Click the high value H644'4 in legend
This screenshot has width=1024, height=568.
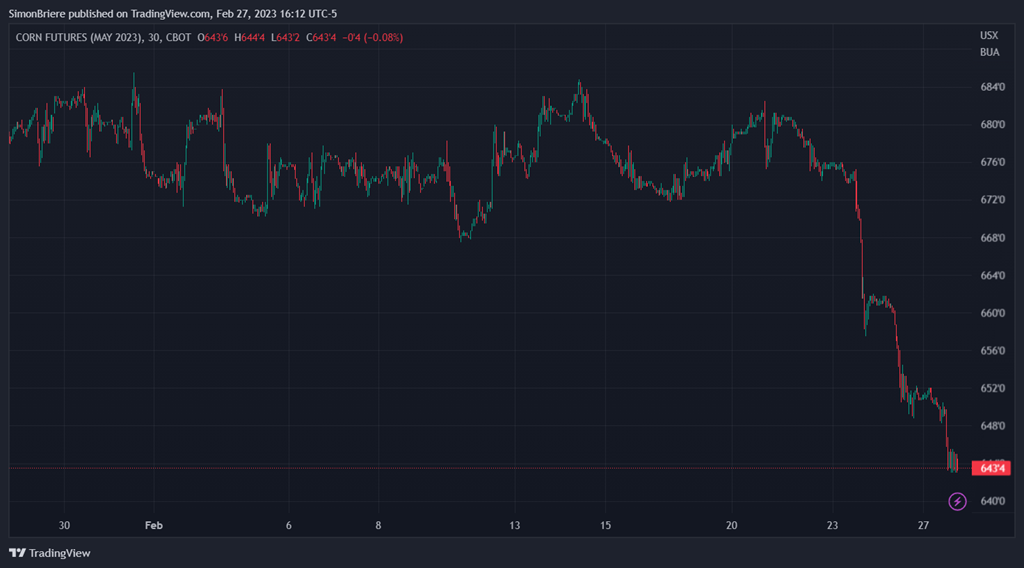click(x=250, y=37)
